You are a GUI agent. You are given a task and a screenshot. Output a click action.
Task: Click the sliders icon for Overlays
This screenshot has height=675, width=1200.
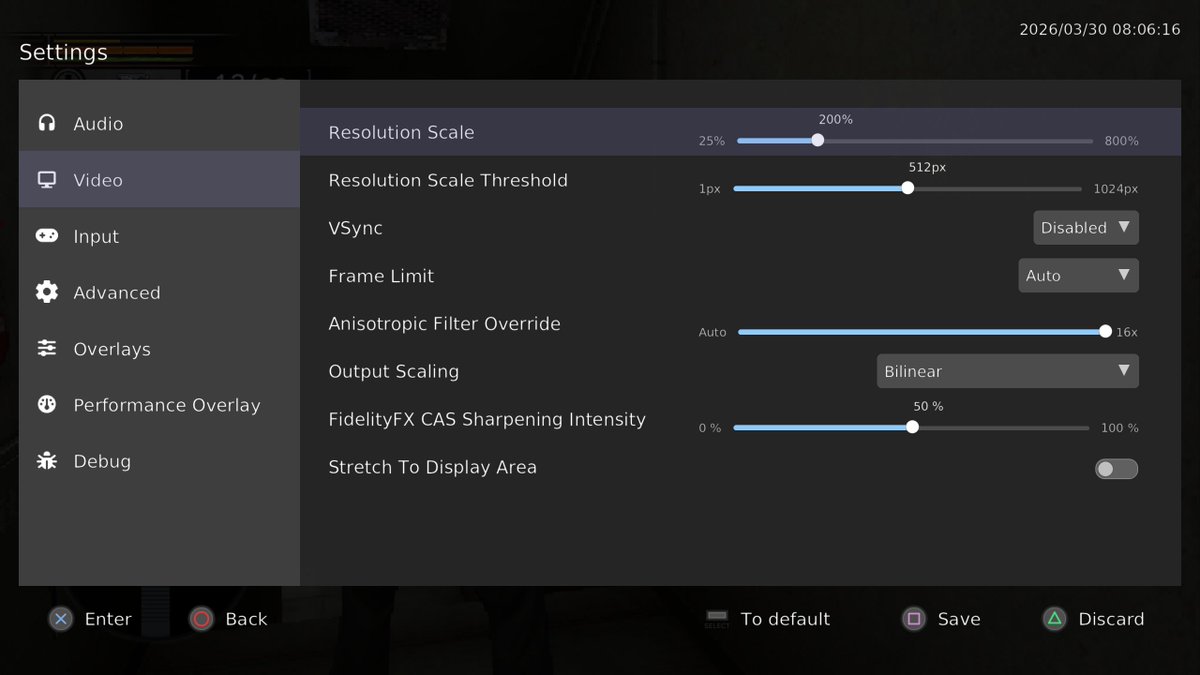[x=47, y=348]
